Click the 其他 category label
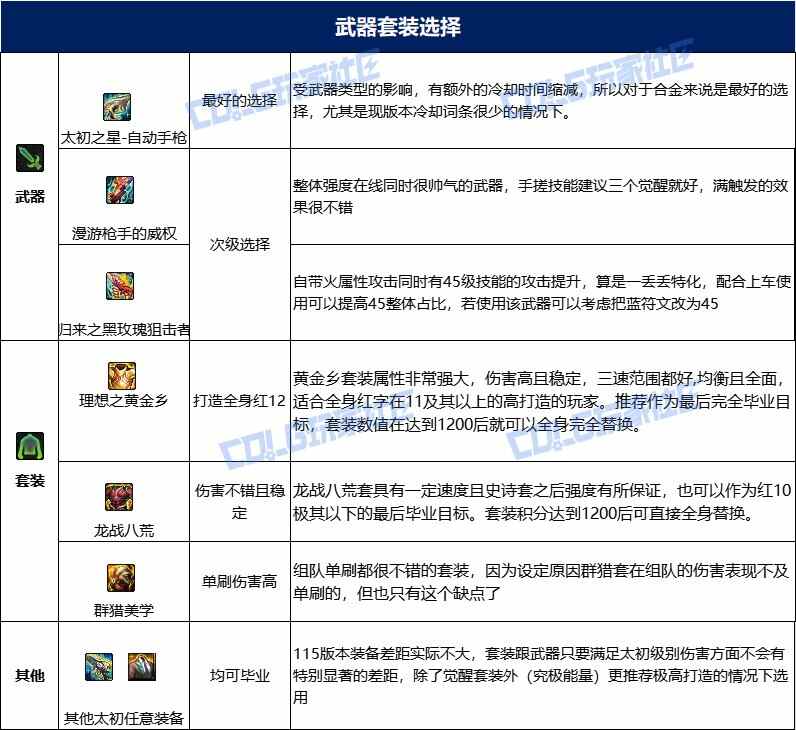The image size is (796, 730). click(x=30, y=676)
